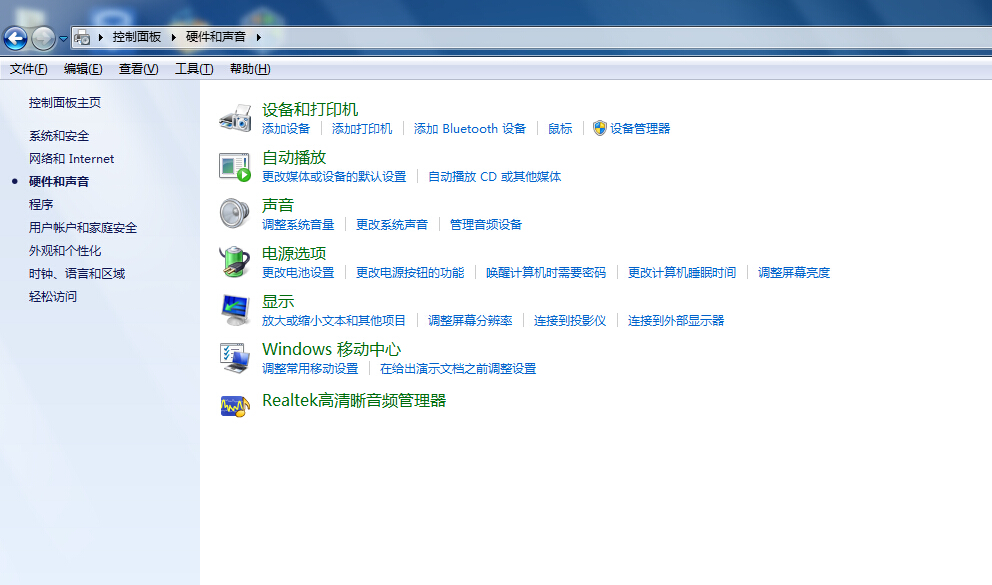
Task: Click 连接到投影仪 link
Action: point(570,321)
